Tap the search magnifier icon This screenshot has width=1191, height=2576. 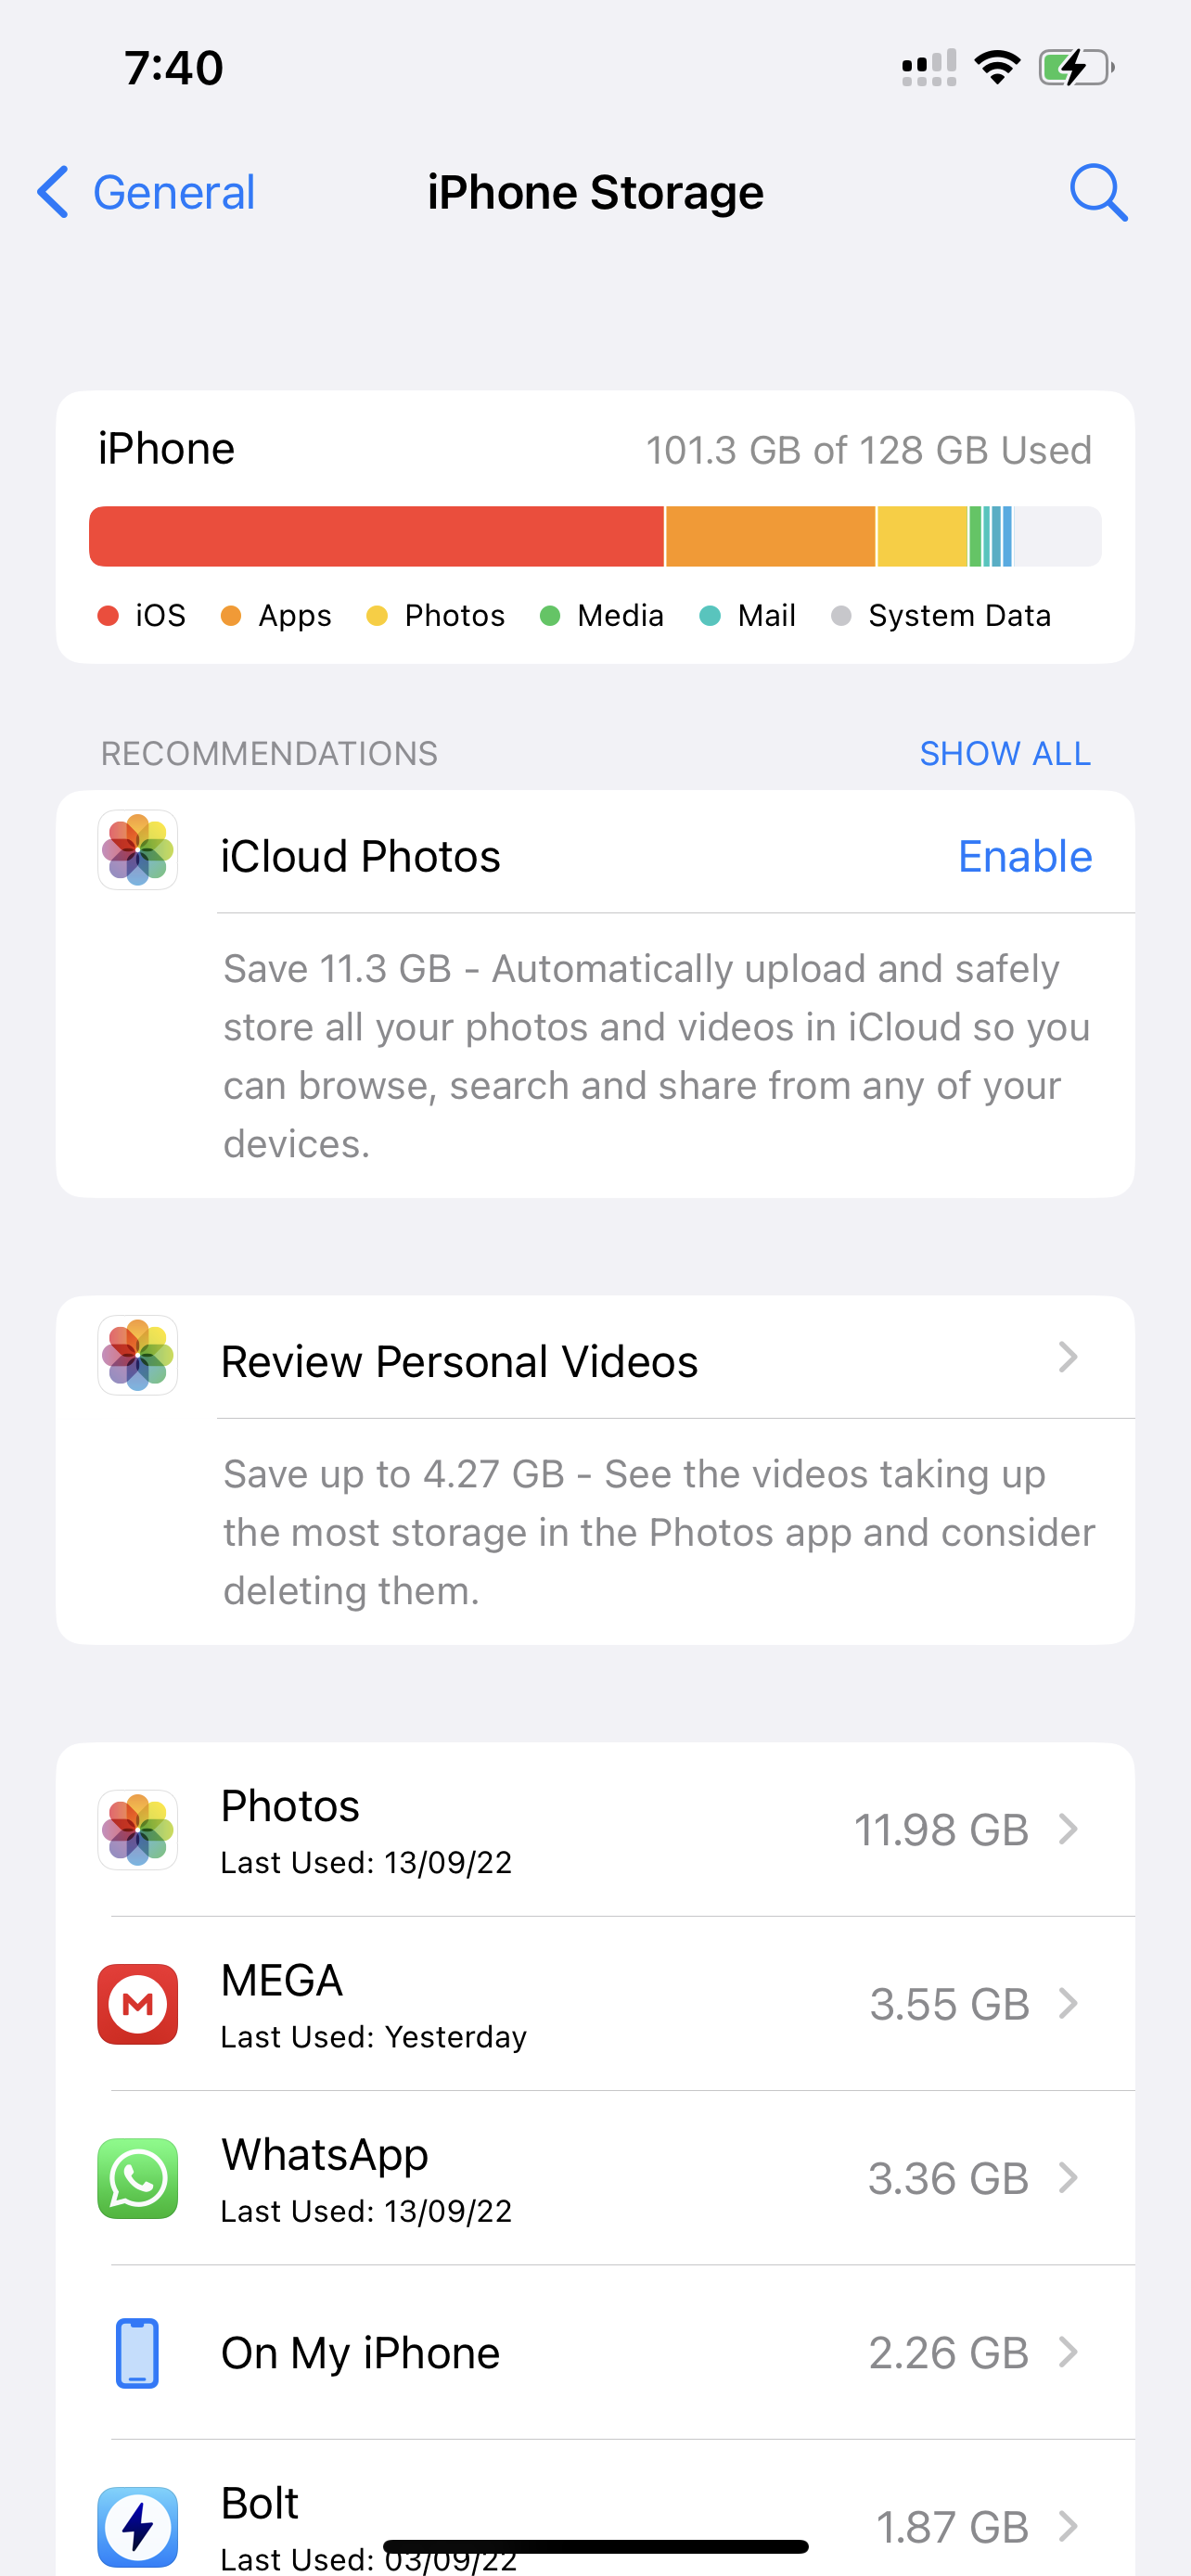(x=1098, y=192)
